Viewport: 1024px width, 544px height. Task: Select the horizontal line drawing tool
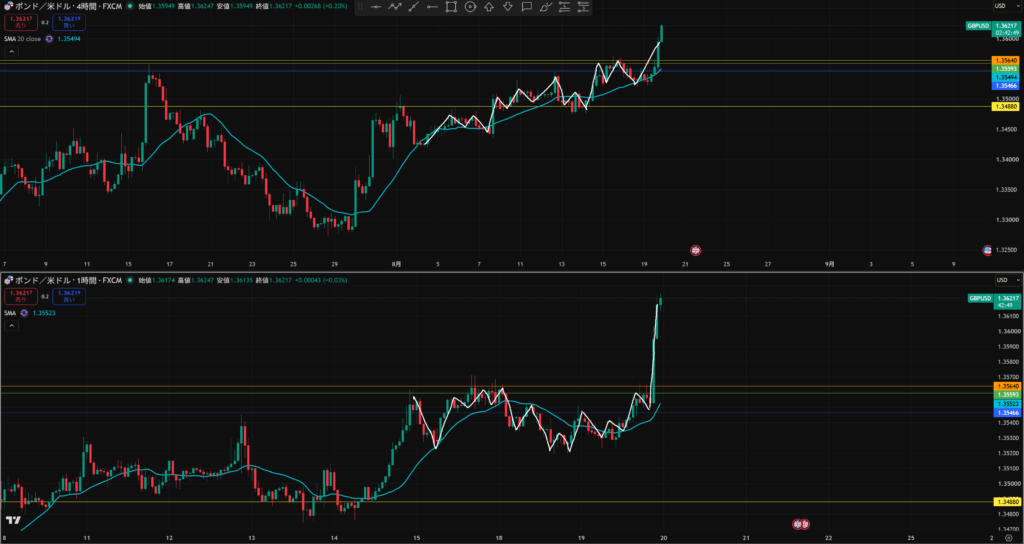[x=376, y=7]
